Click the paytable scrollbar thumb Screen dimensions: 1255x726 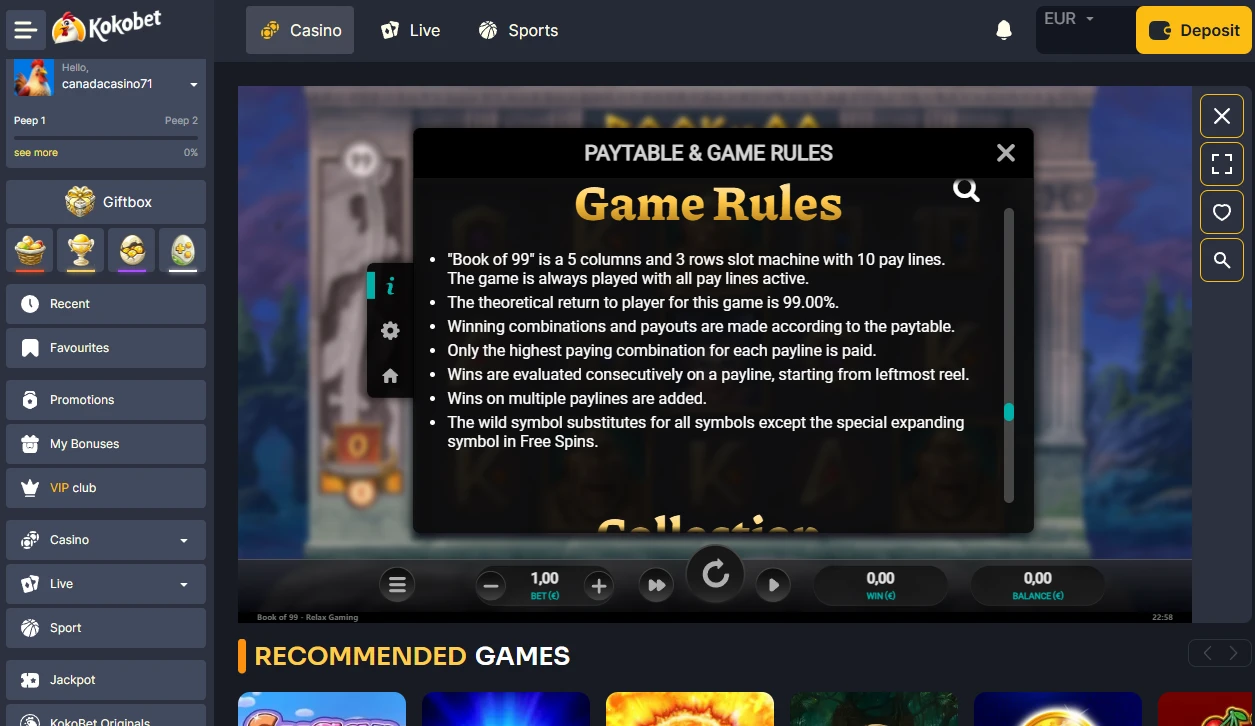(1009, 412)
